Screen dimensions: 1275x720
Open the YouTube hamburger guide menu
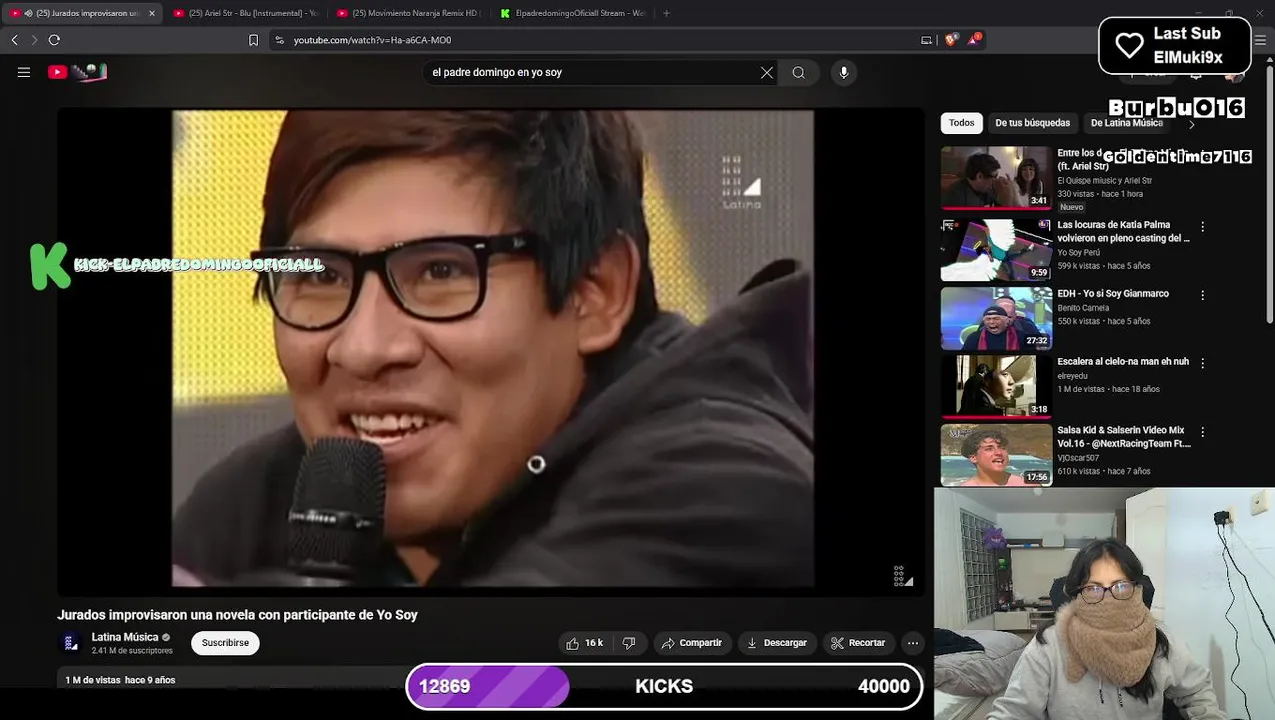click(x=24, y=72)
